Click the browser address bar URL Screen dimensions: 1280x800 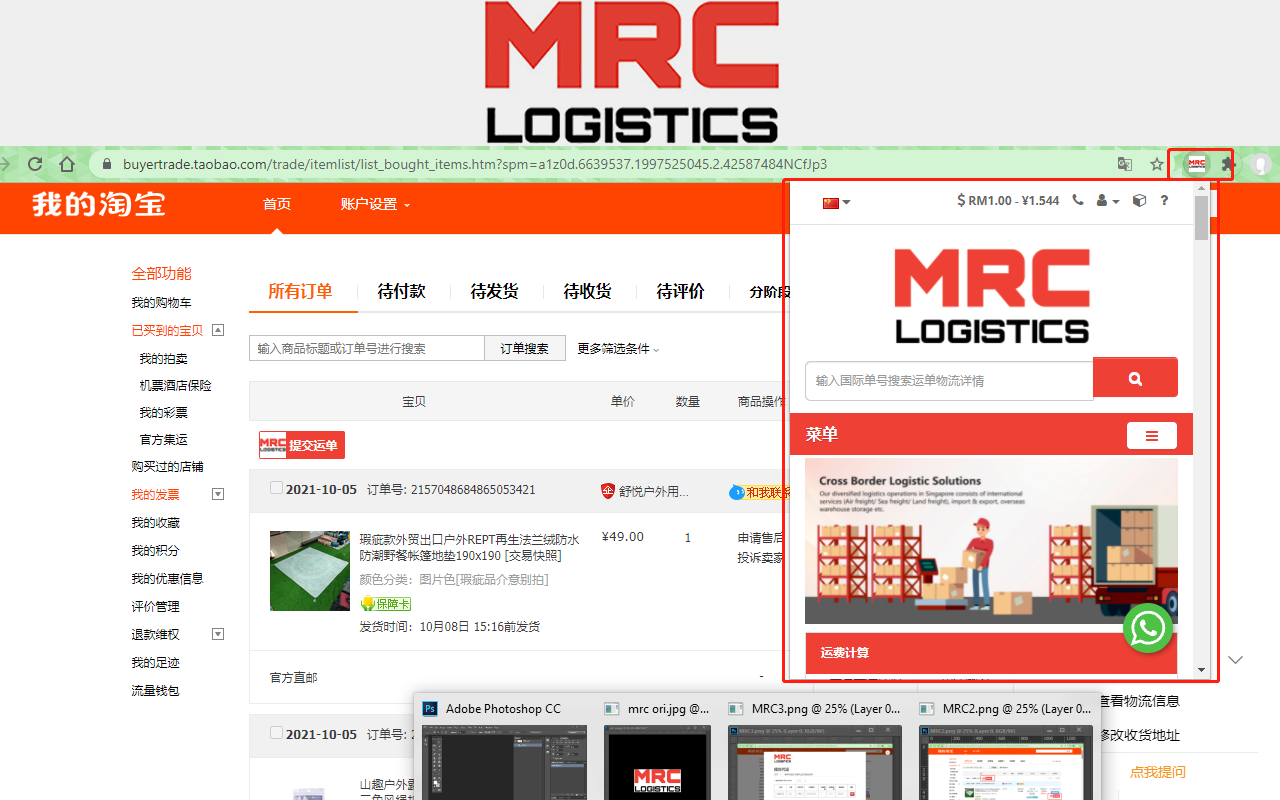coord(475,164)
